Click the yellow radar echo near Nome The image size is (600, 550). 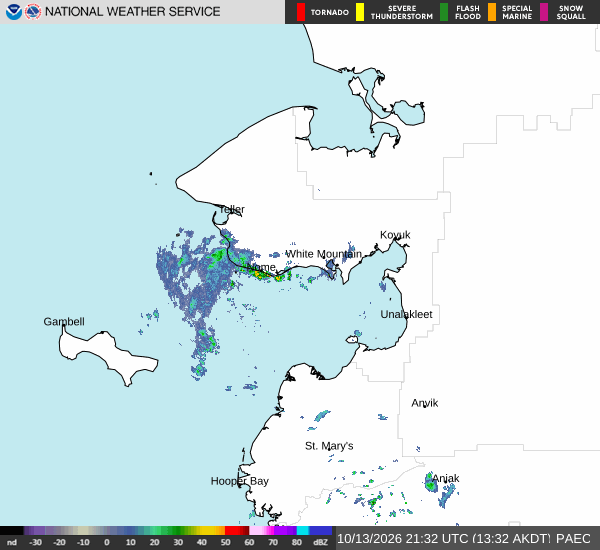click(x=261, y=274)
